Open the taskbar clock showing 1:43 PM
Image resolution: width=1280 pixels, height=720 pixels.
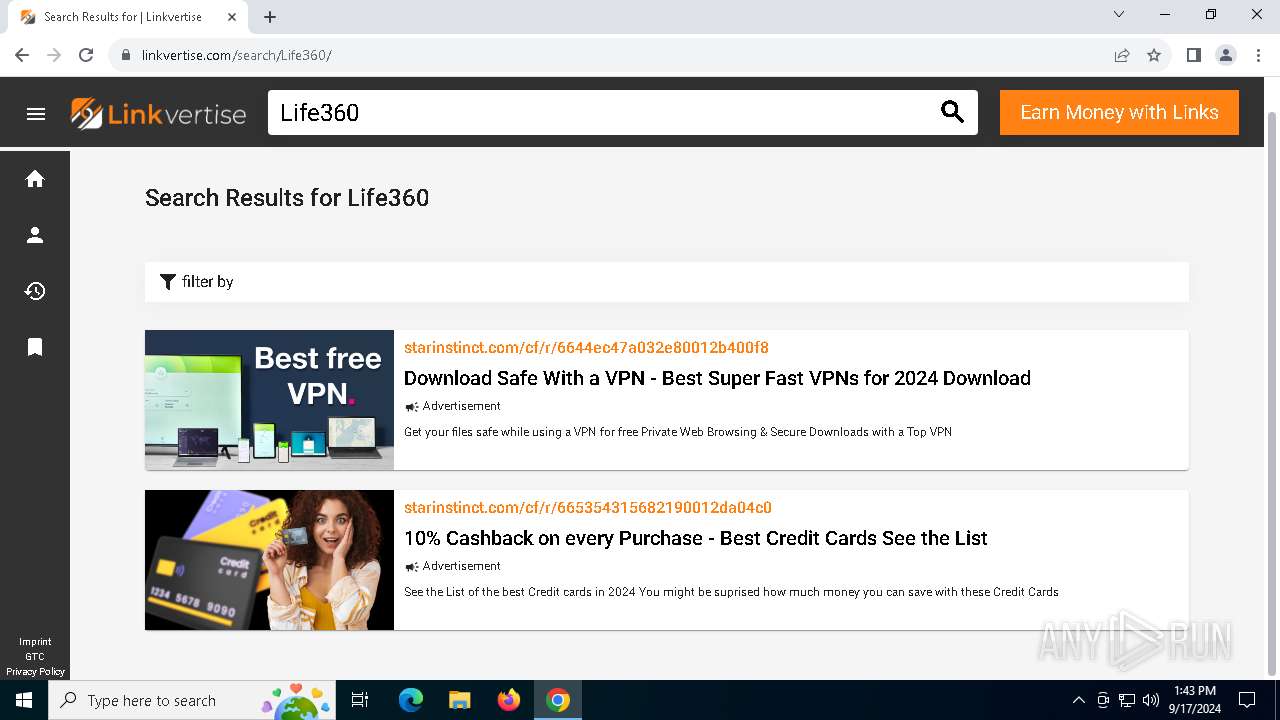point(1195,700)
